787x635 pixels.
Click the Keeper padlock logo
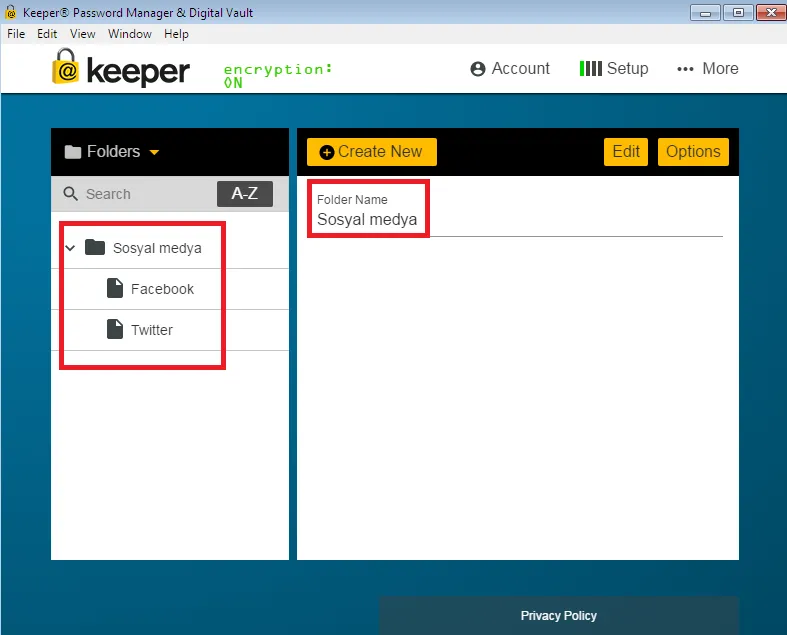pyautogui.click(x=65, y=66)
